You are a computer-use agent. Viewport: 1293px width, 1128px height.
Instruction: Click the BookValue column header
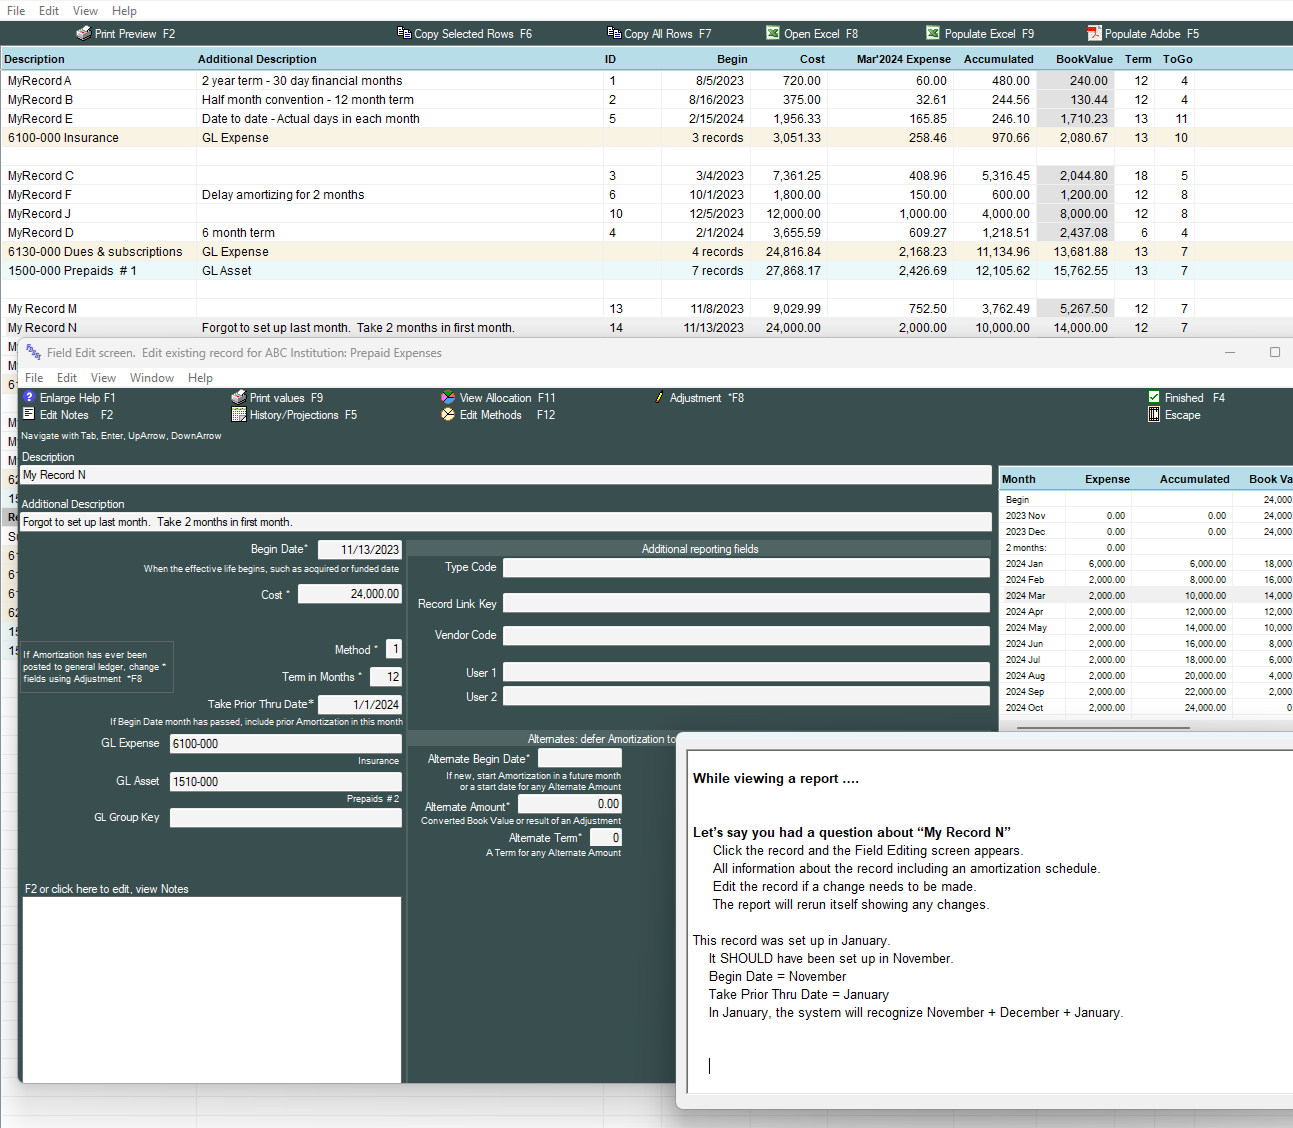tap(1084, 59)
